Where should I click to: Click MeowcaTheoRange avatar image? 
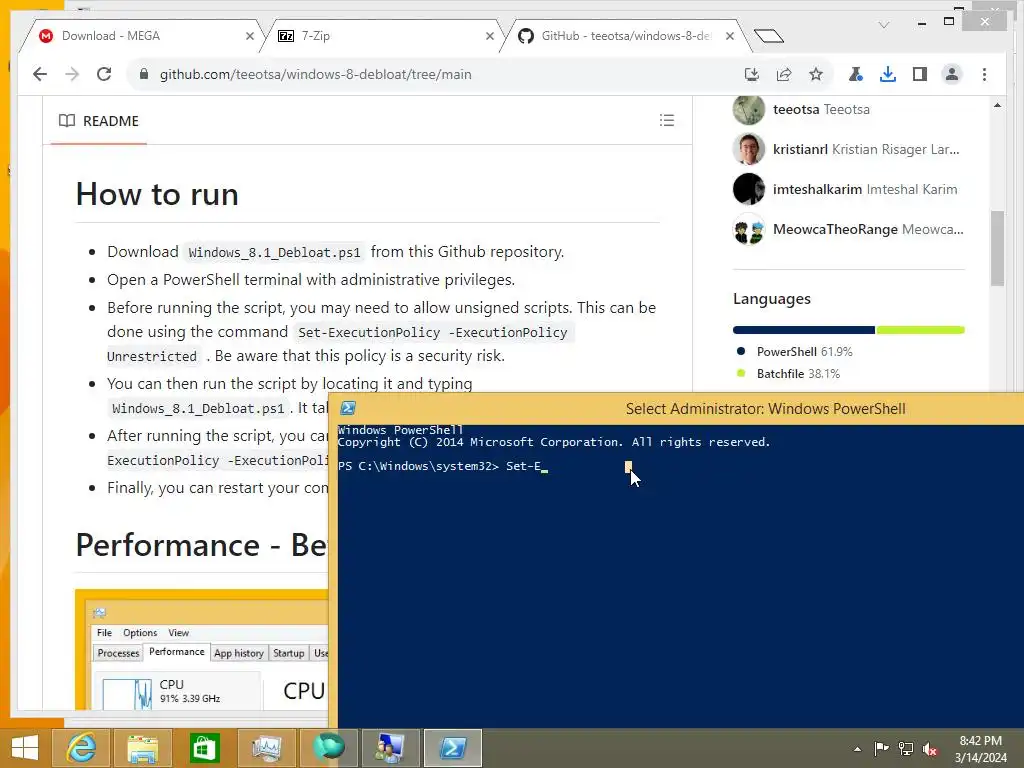(x=748, y=229)
